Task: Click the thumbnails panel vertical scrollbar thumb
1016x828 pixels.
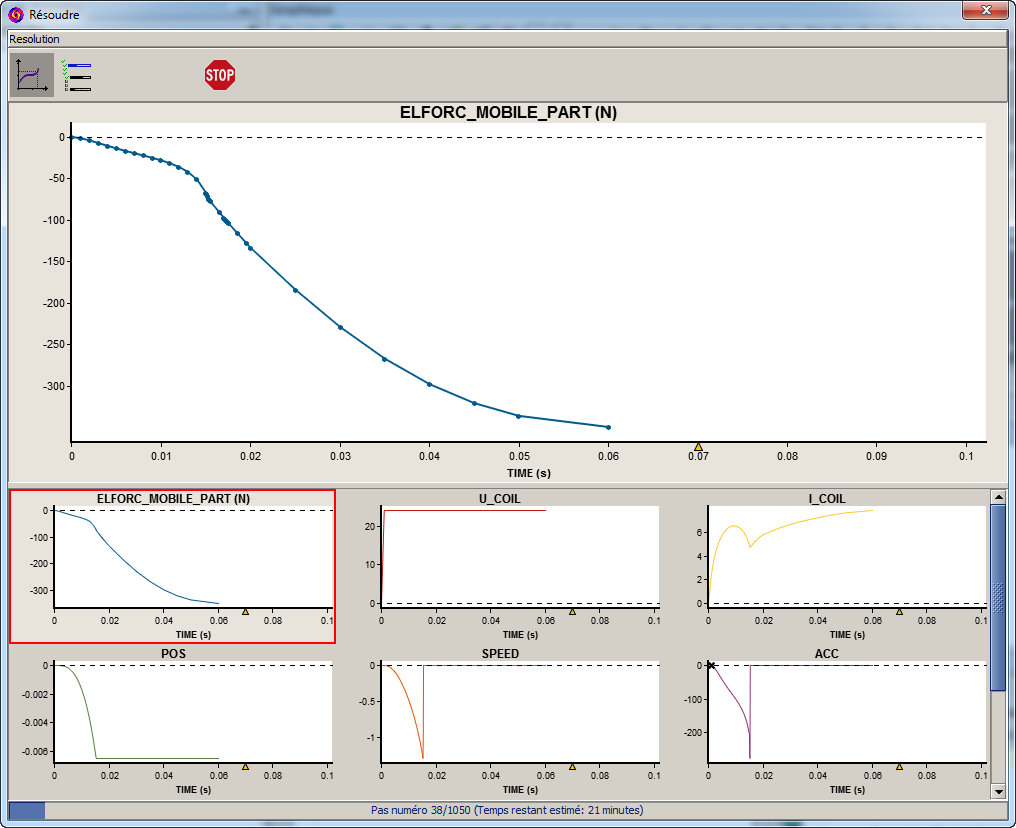Action: (x=997, y=597)
